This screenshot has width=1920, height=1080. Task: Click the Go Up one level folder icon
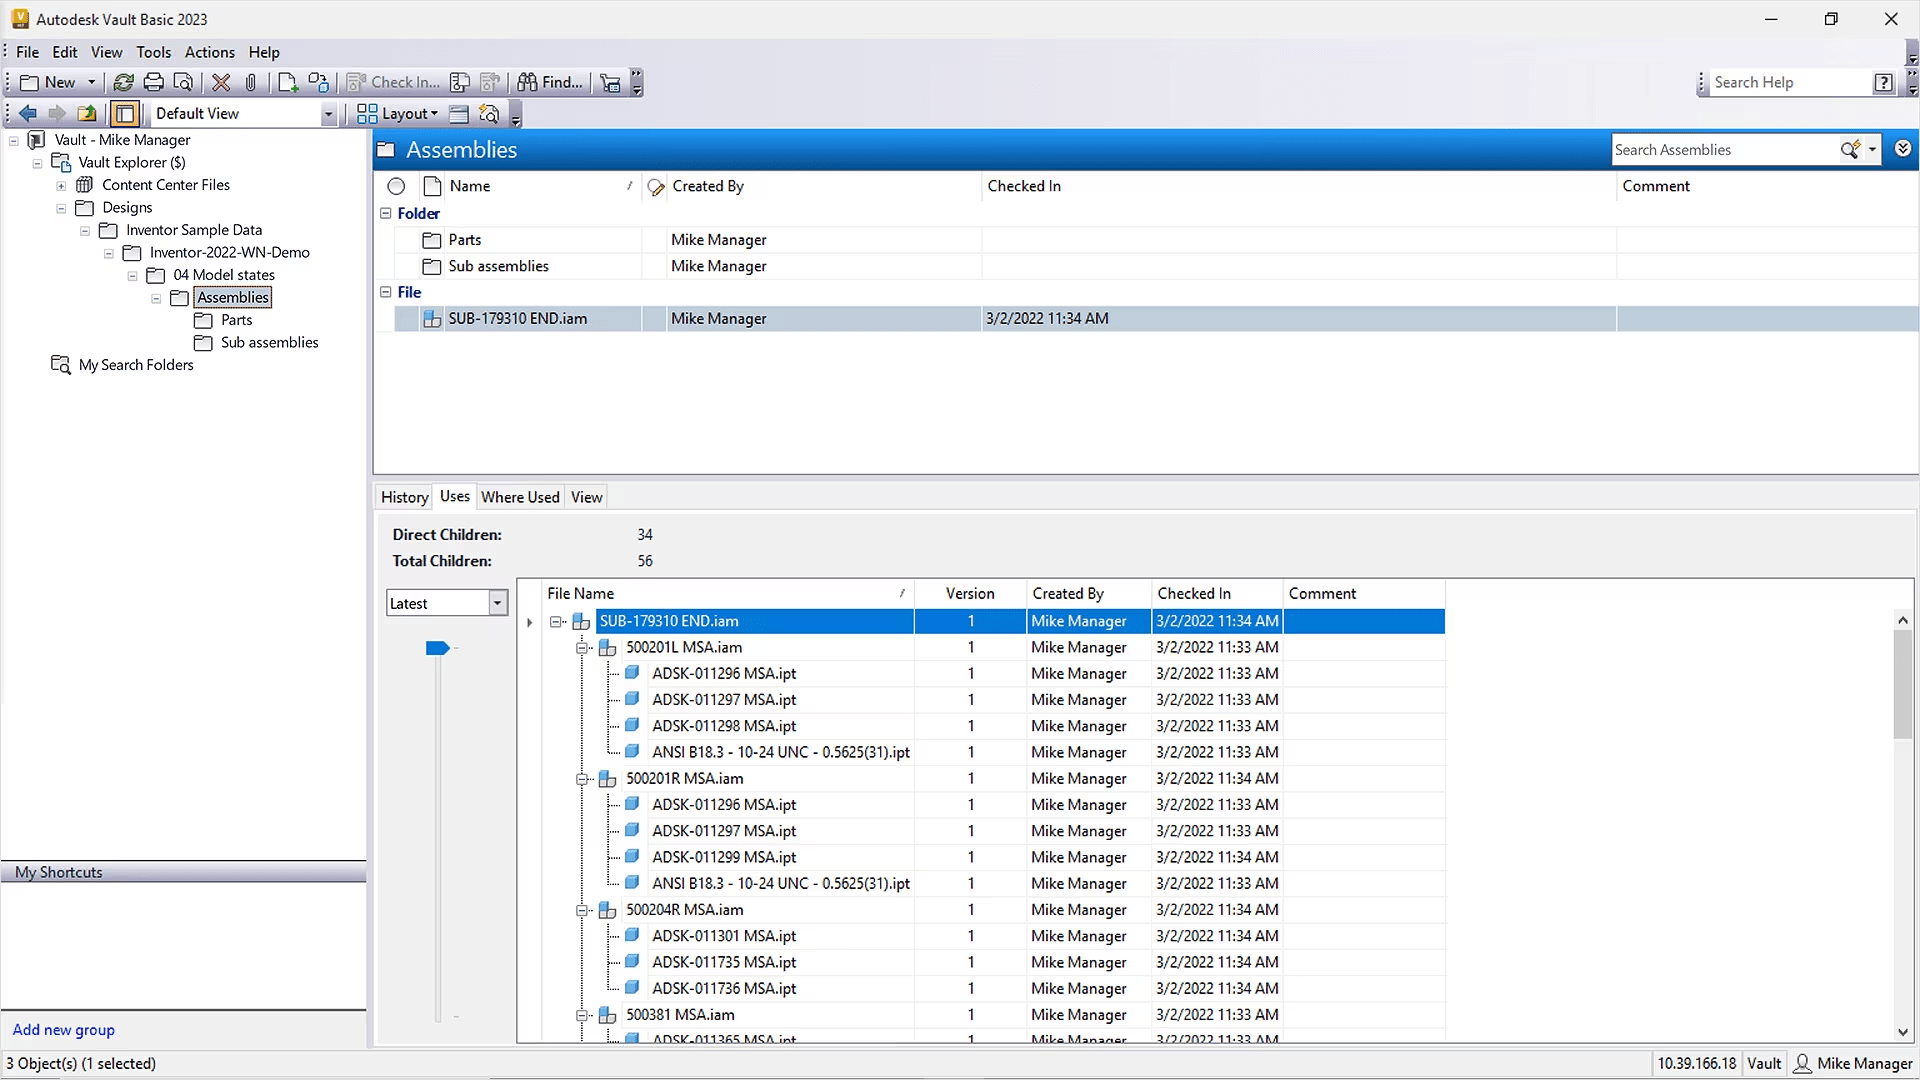87,113
